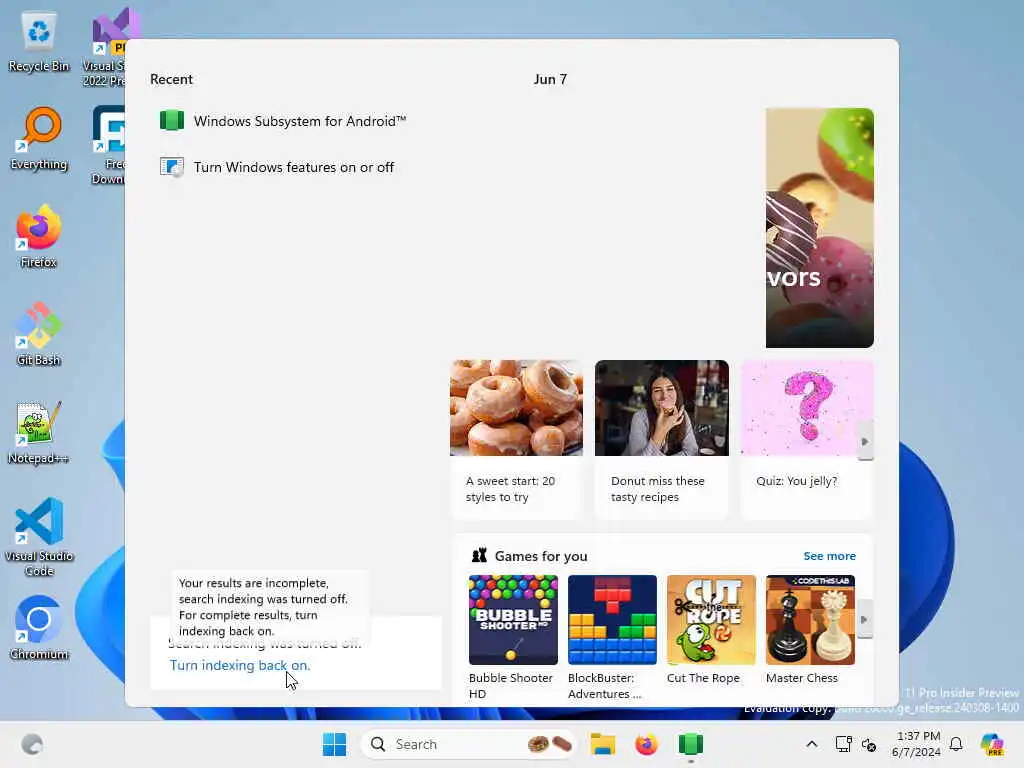Select Notepad++ desktop shortcut
Viewport: 1024px width, 768px height.
pos(39,432)
